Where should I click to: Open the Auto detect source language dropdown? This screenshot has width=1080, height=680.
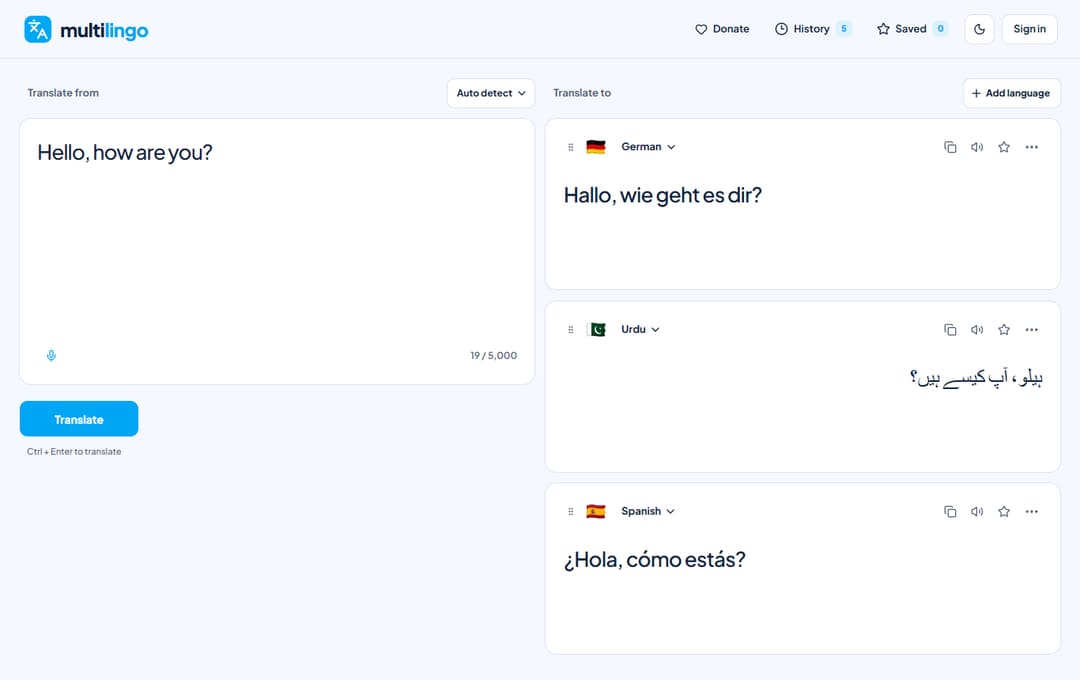[x=490, y=93]
